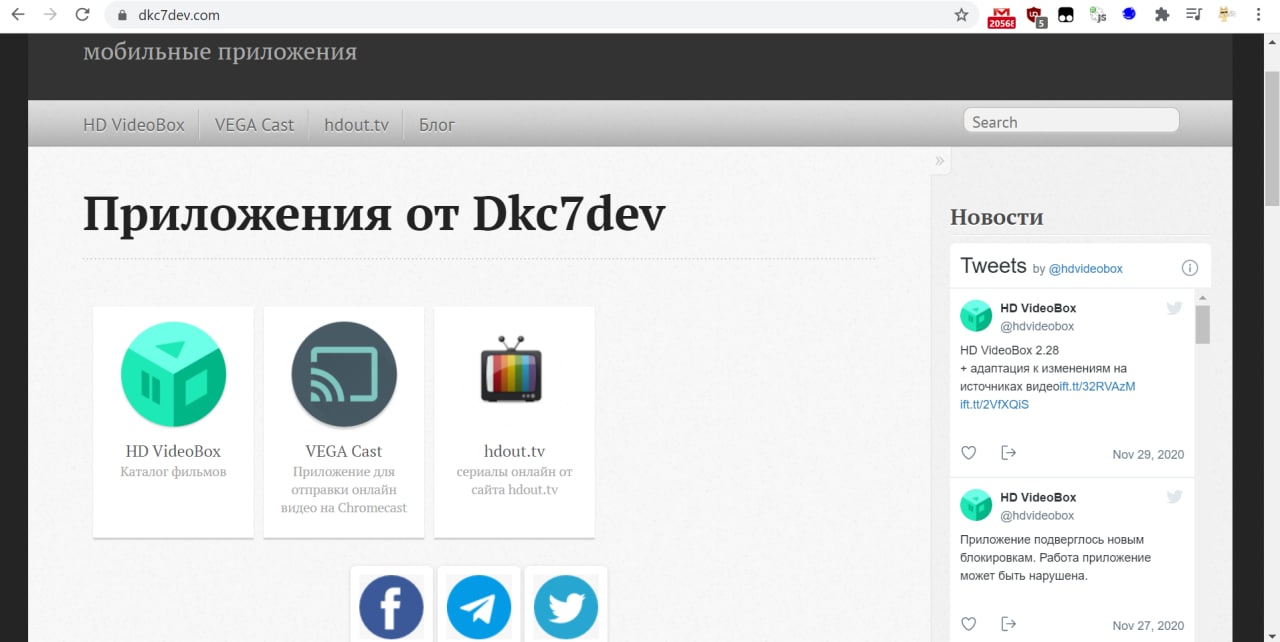This screenshot has height=642, width=1280.
Task: Collapse sidebar with the double-chevron toggle
Action: [x=940, y=160]
